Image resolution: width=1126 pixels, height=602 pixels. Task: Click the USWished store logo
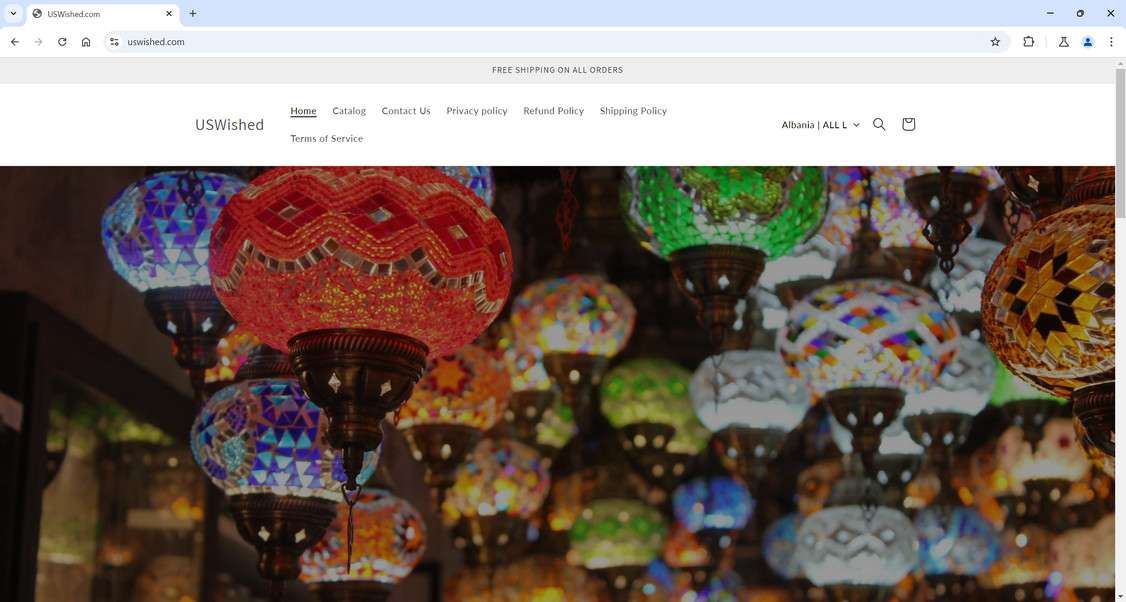coord(230,124)
